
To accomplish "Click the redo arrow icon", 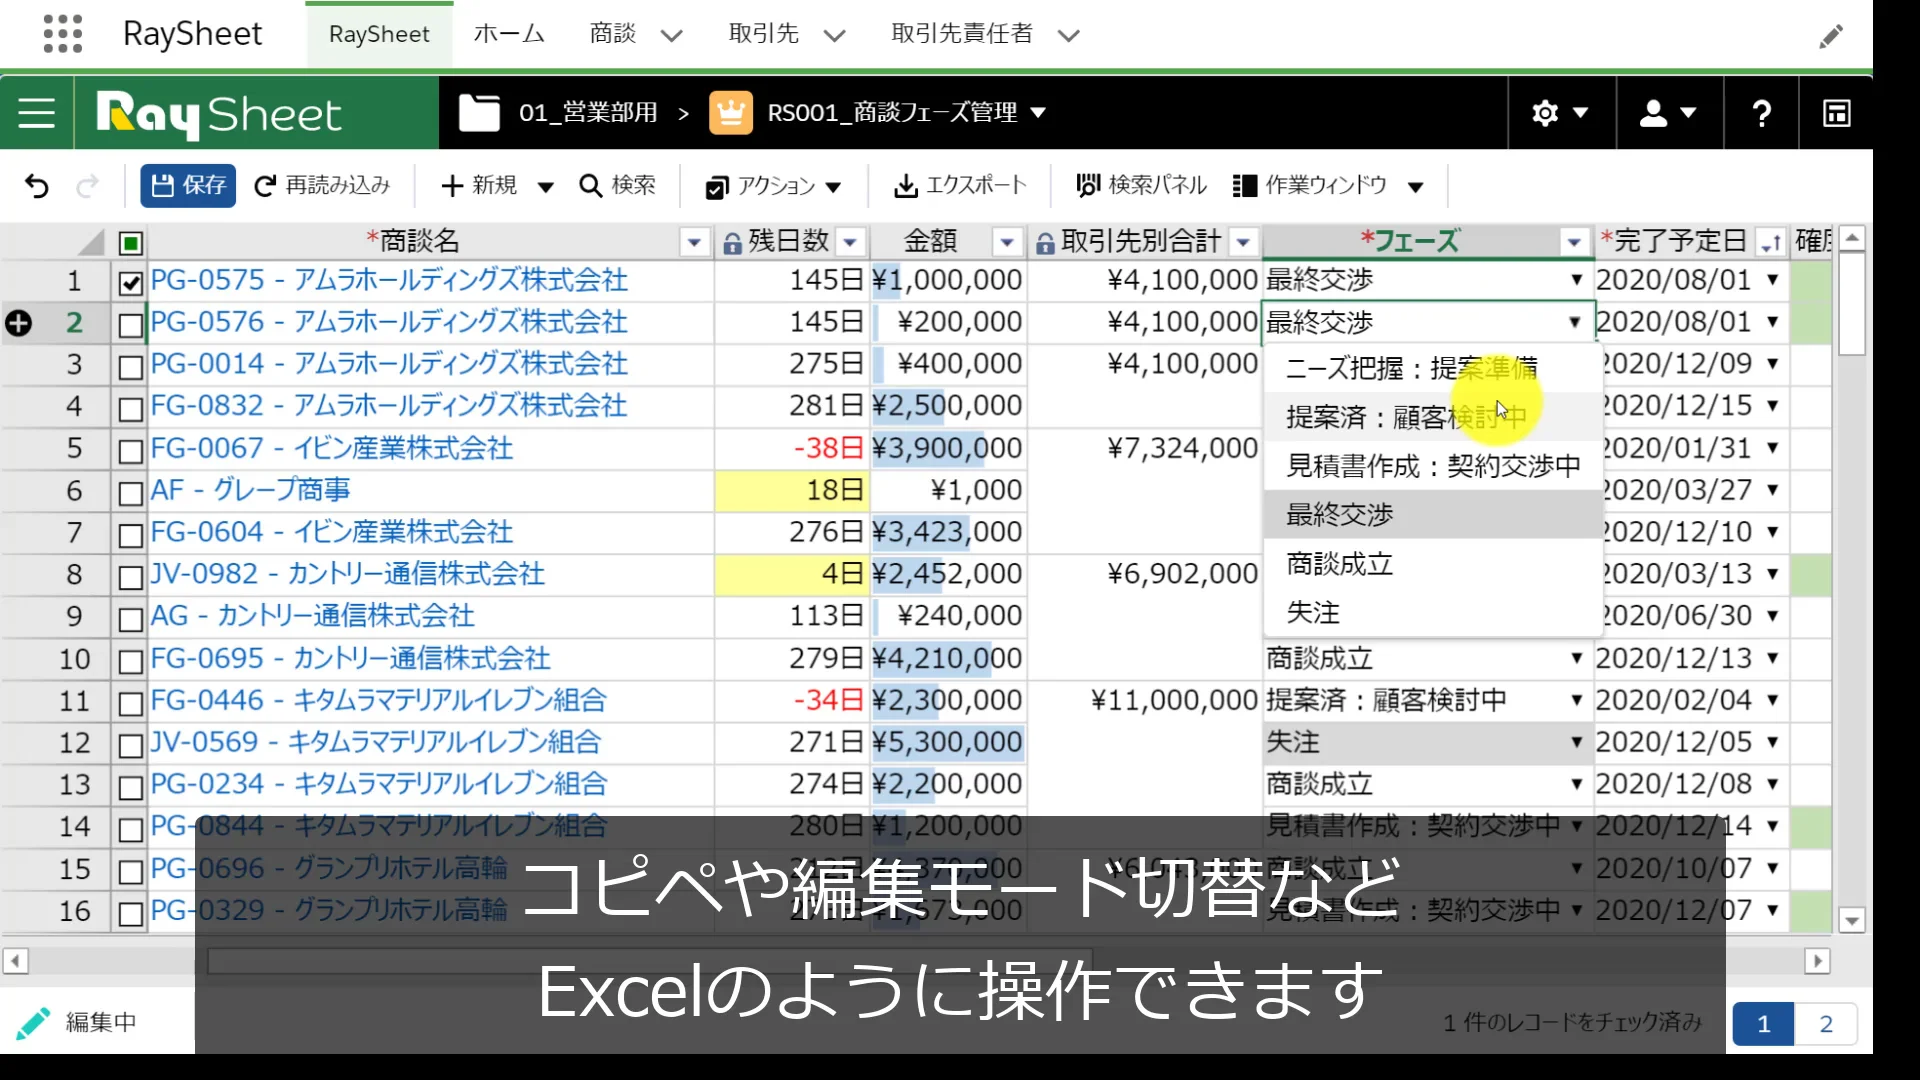I will pos(88,186).
